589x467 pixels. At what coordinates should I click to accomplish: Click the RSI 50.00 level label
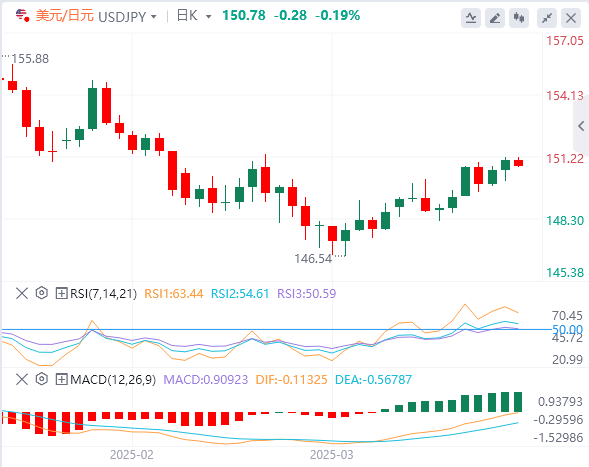coord(567,329)
